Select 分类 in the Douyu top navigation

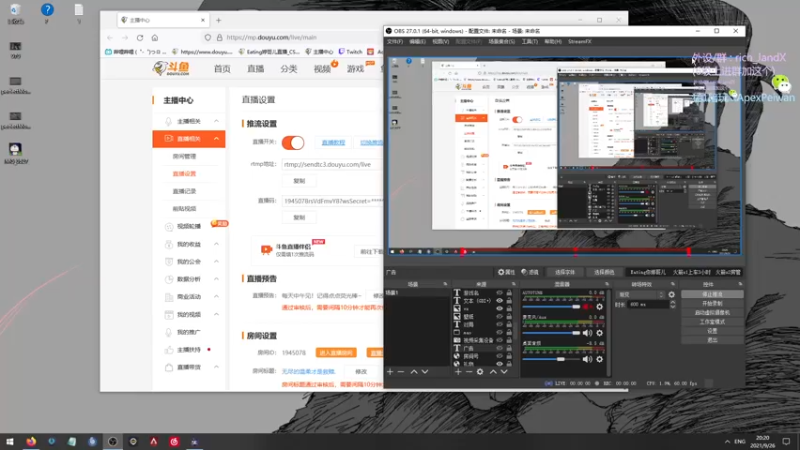[289, 69]
